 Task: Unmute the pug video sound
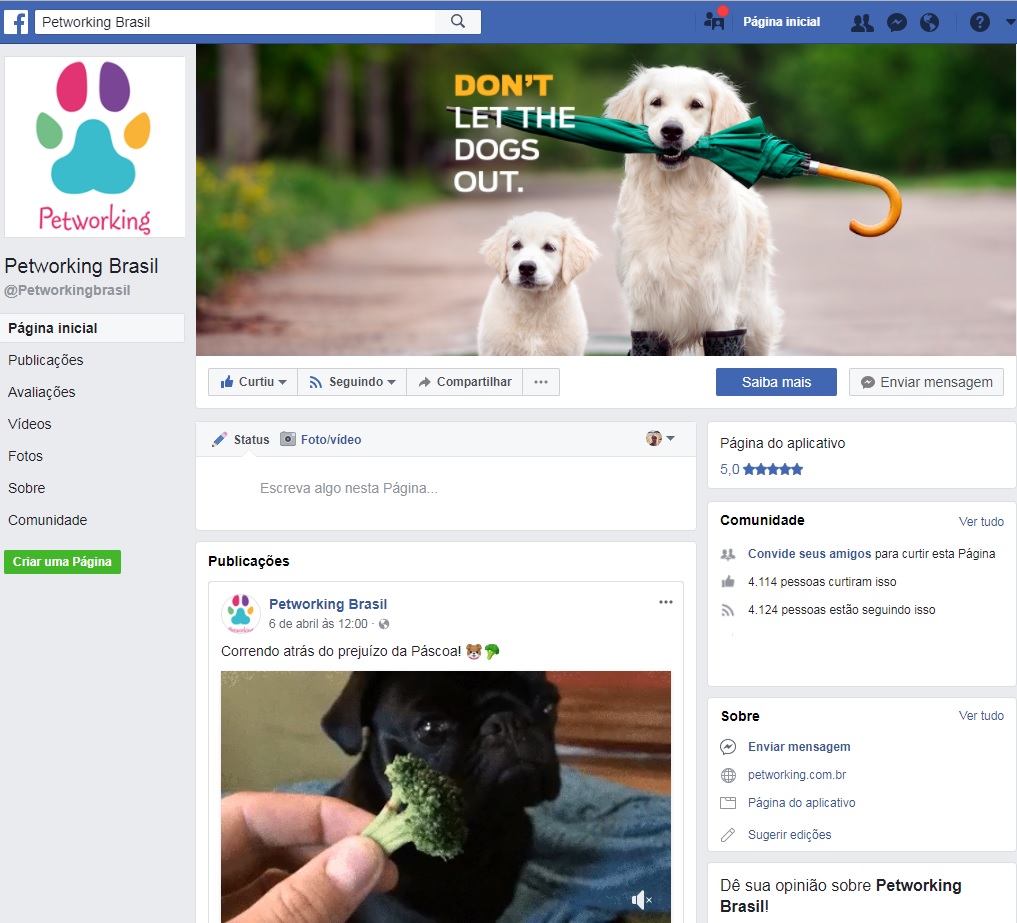(x=641, y=900)
